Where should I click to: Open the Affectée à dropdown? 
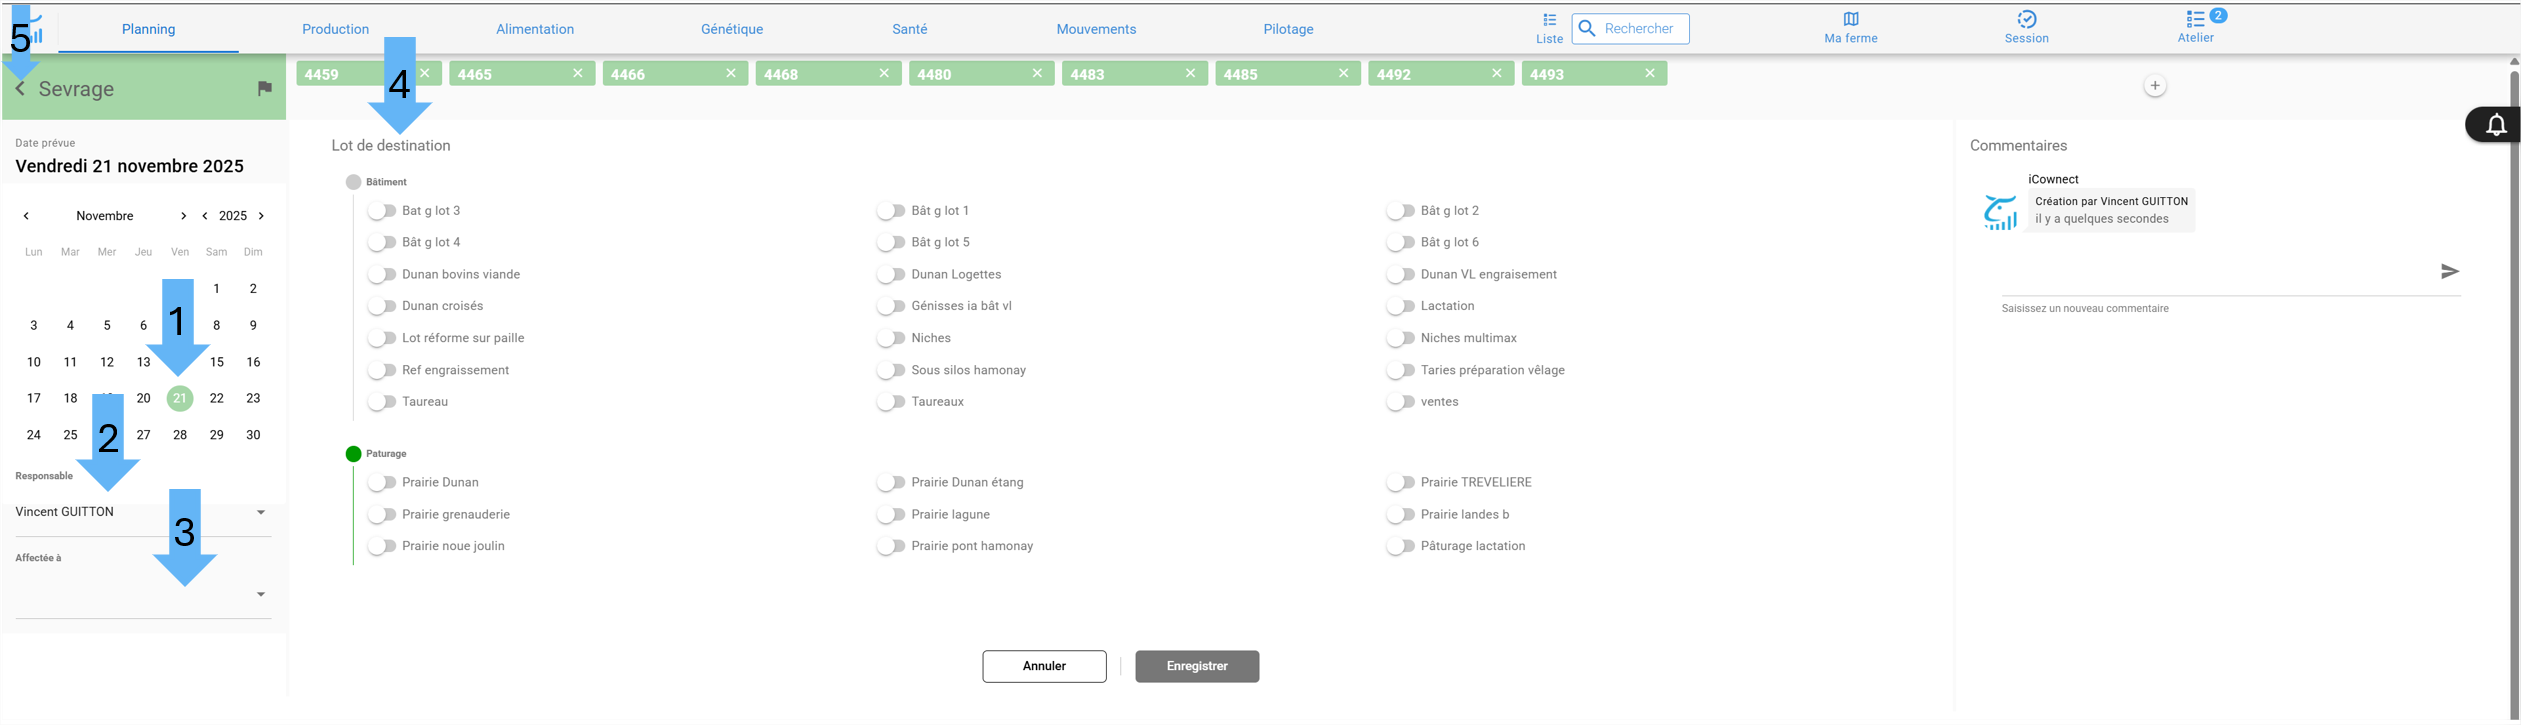point(143,594)
